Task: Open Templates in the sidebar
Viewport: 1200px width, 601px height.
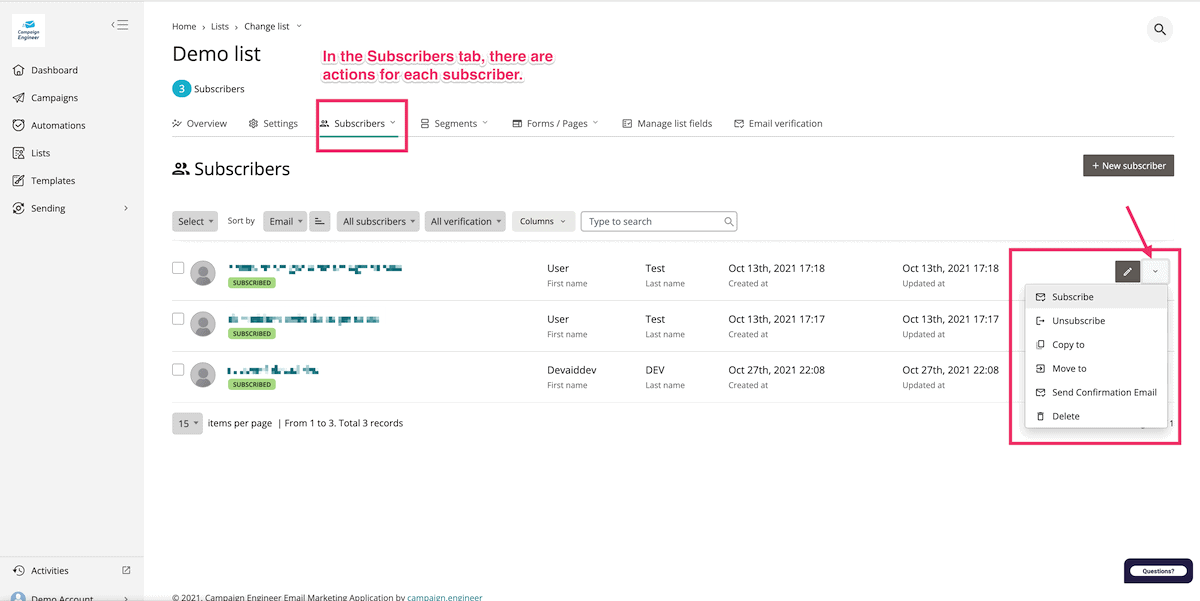Action: 53,181
